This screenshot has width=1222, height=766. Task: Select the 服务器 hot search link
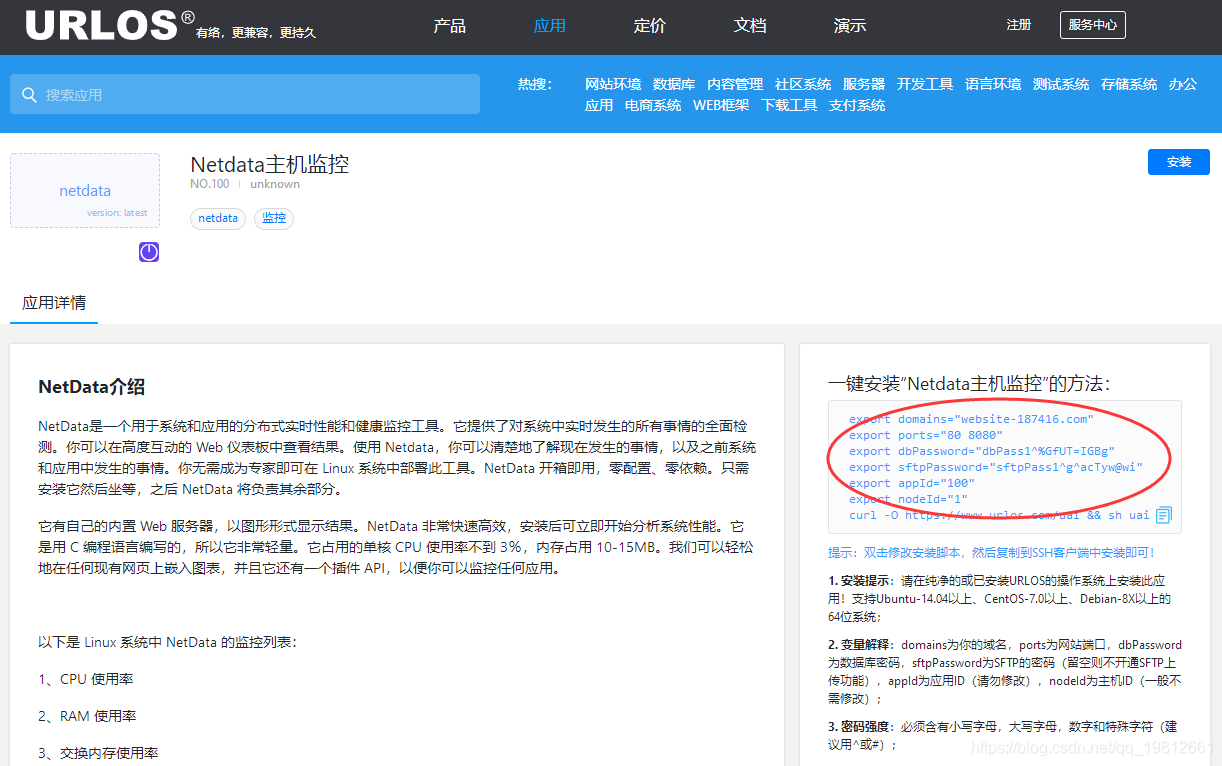click(x=864, y=84)
